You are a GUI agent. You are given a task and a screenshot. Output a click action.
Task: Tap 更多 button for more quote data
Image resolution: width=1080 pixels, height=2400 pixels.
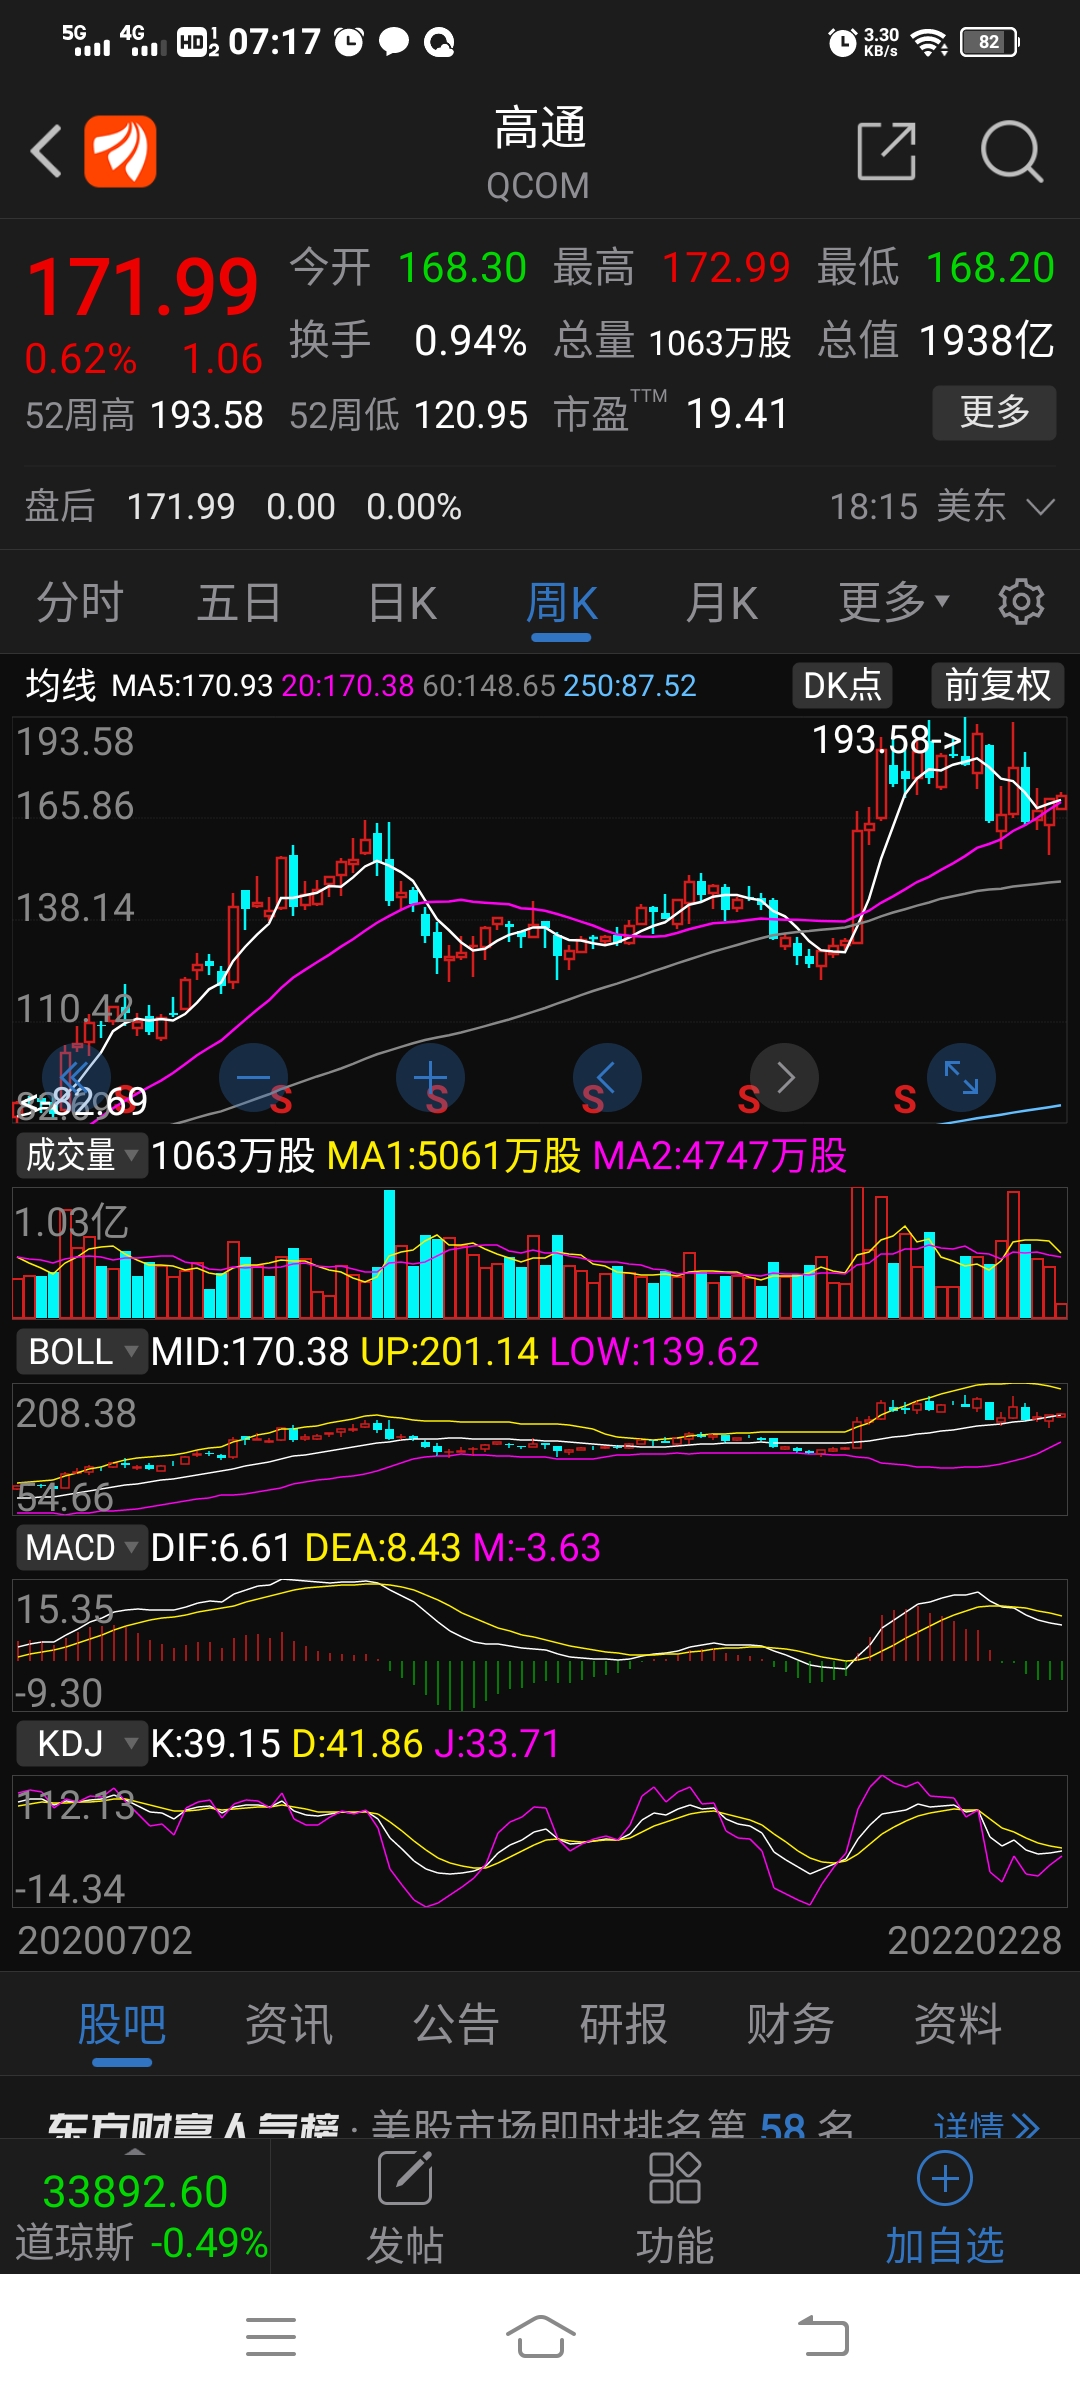click(x=994, y=412)
